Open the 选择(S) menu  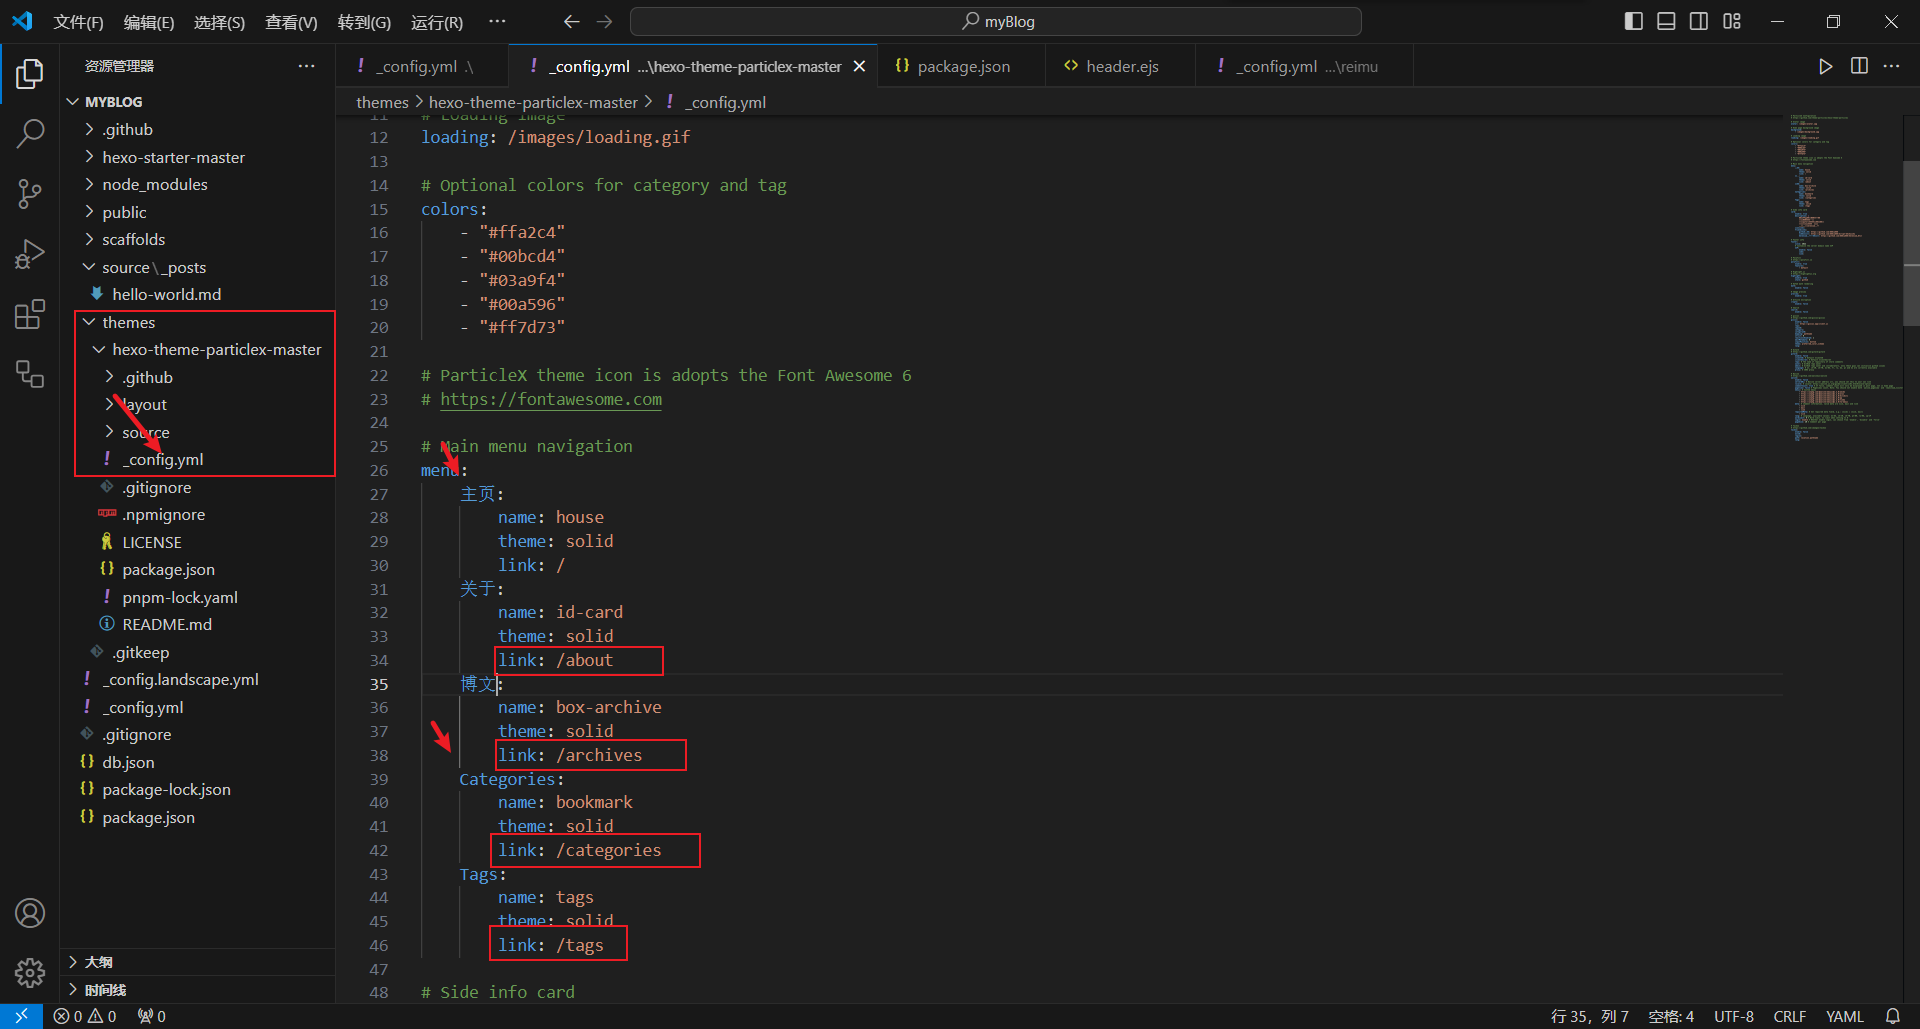(219, 22)
